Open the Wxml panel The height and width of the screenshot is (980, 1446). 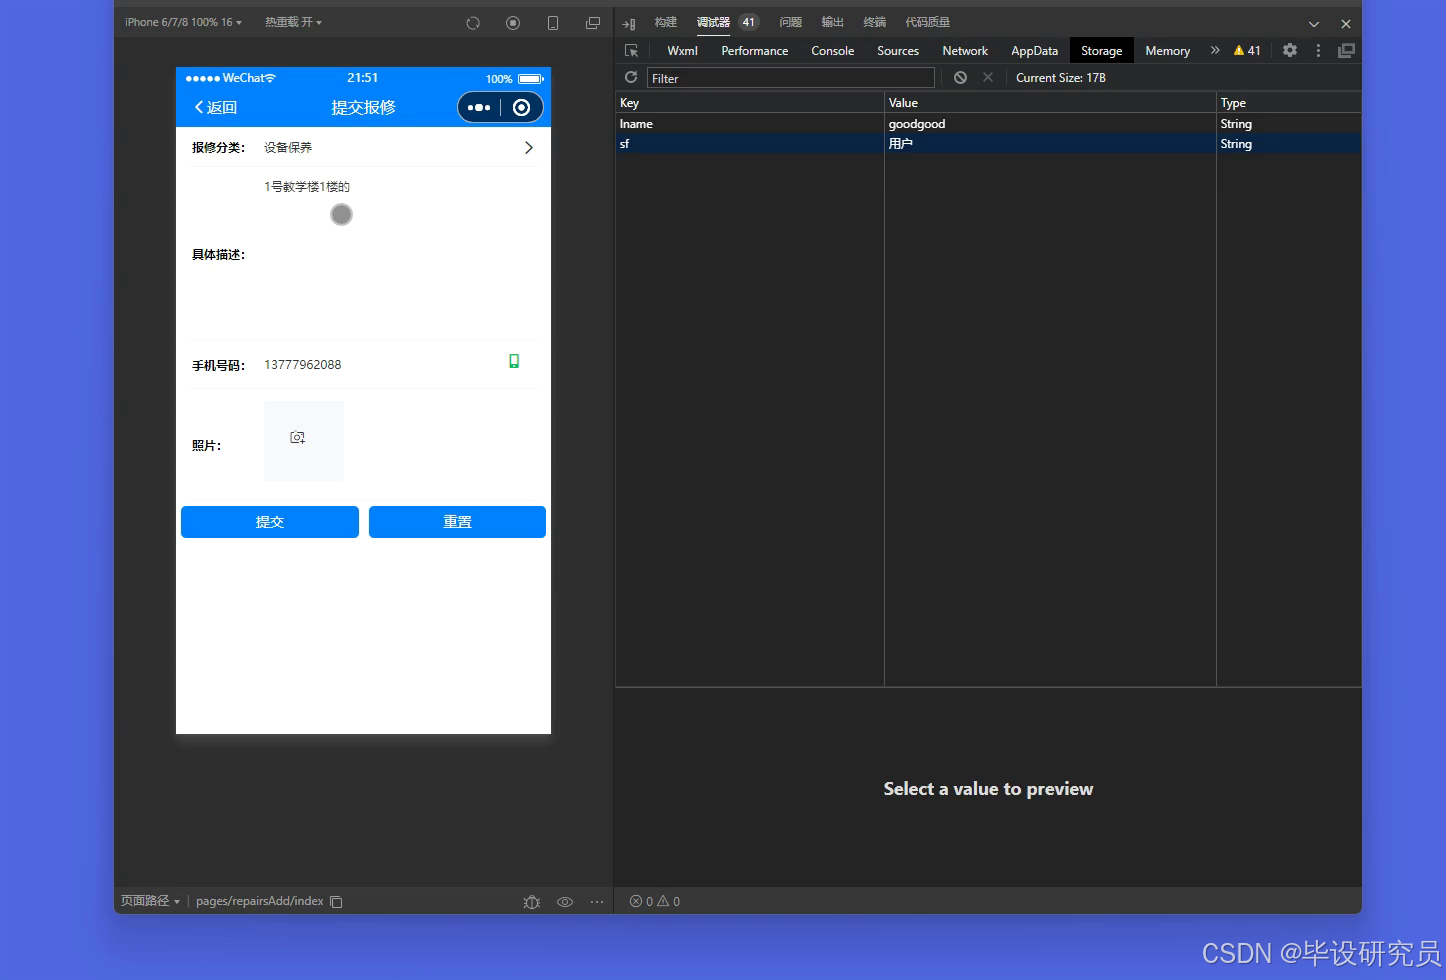coord(683,50)
